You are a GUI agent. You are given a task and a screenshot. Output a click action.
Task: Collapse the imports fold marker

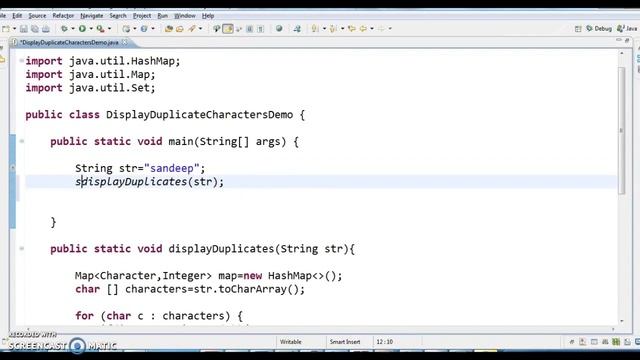21,61
